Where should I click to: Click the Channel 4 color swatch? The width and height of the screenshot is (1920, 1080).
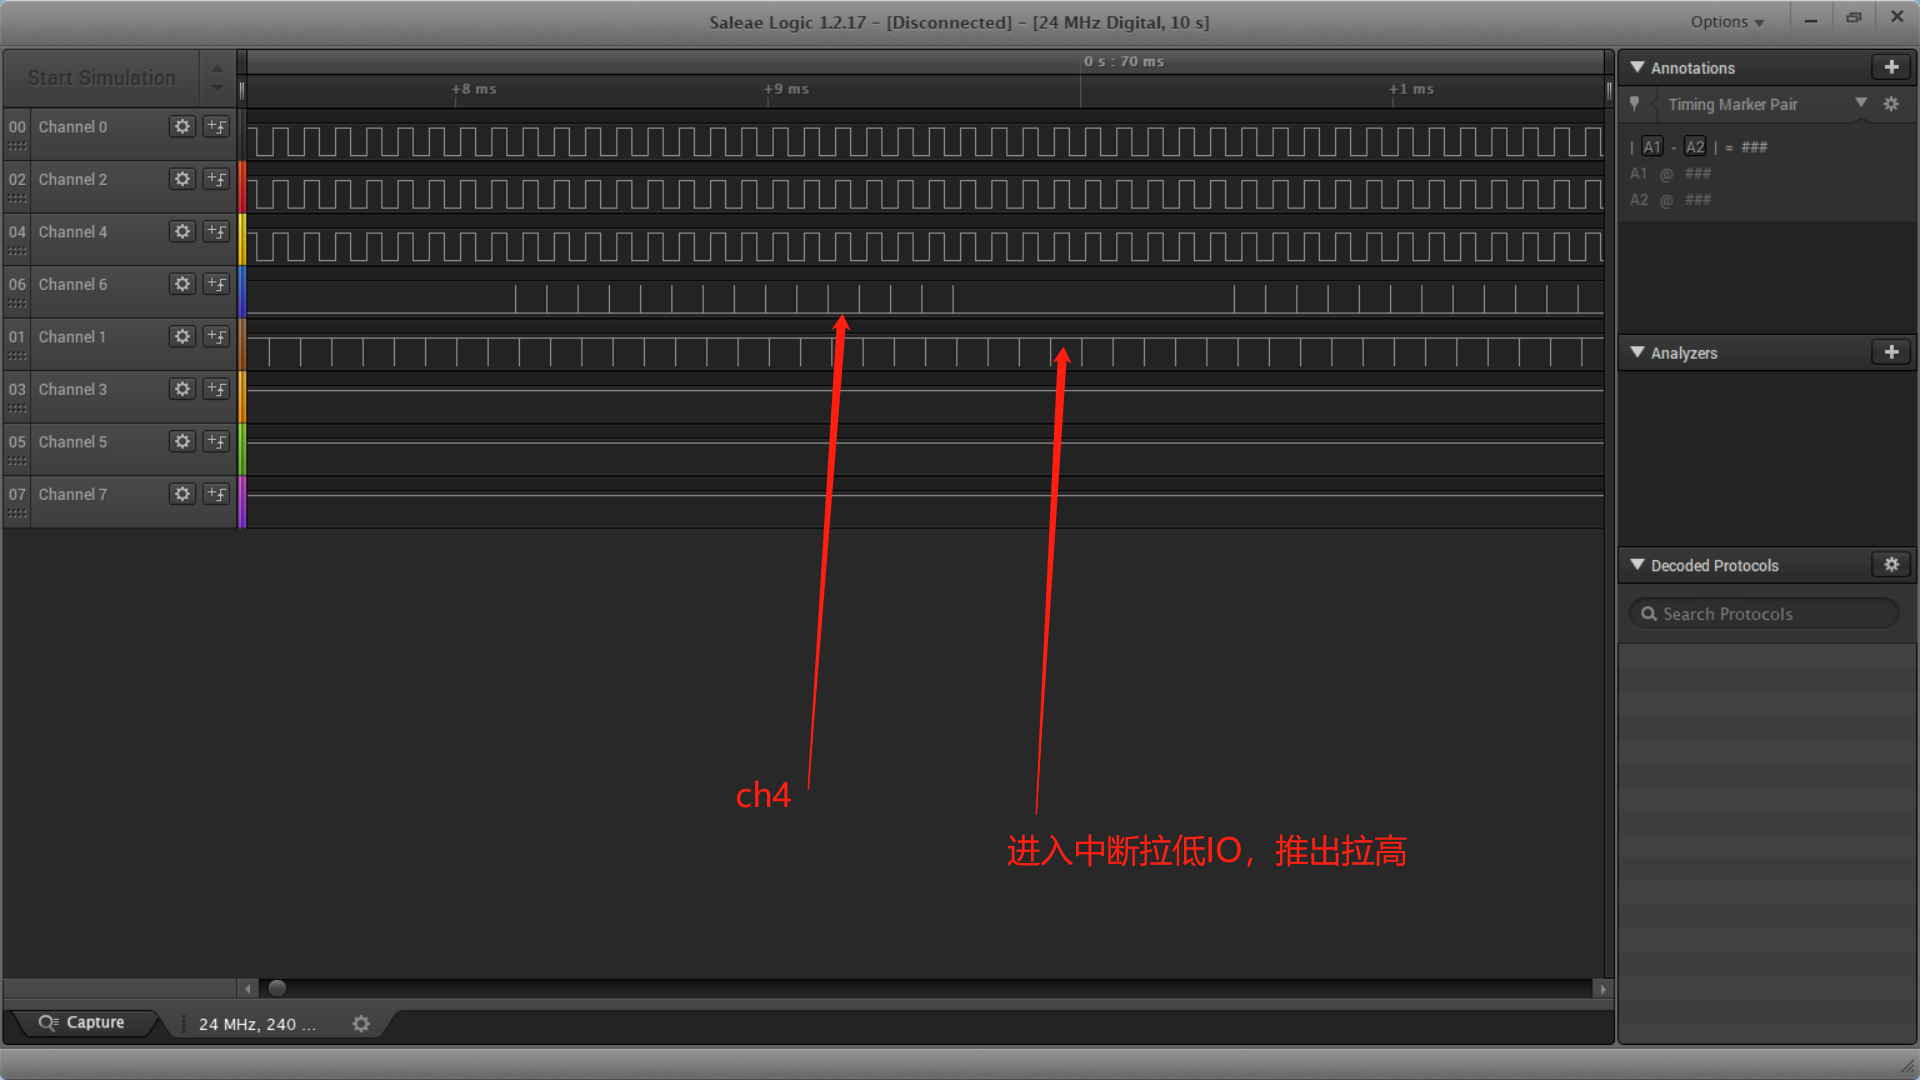pos(241,232)
